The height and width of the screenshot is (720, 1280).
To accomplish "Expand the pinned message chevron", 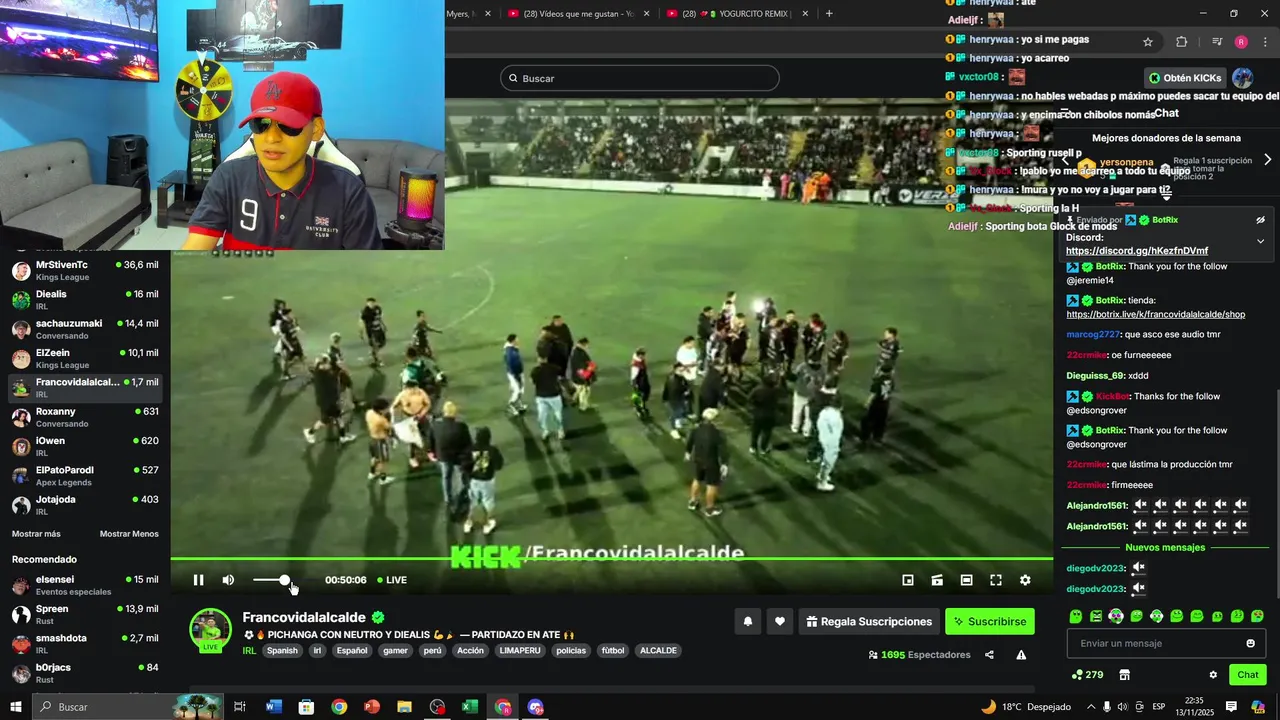I will [1261, 241].
